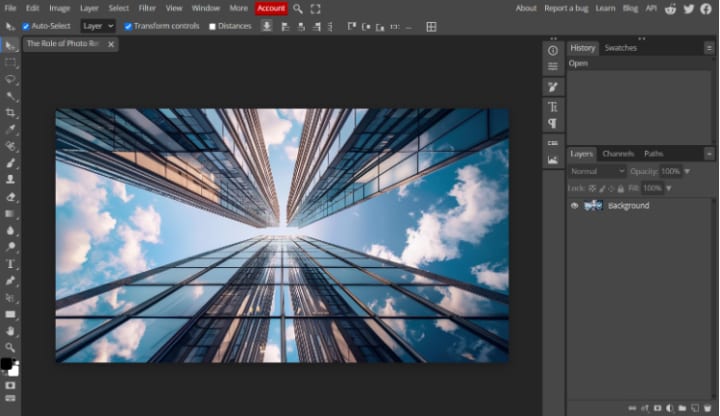Click the search magnifier icon in menu bar
The image size is (720, 416).
pos(298,8)
